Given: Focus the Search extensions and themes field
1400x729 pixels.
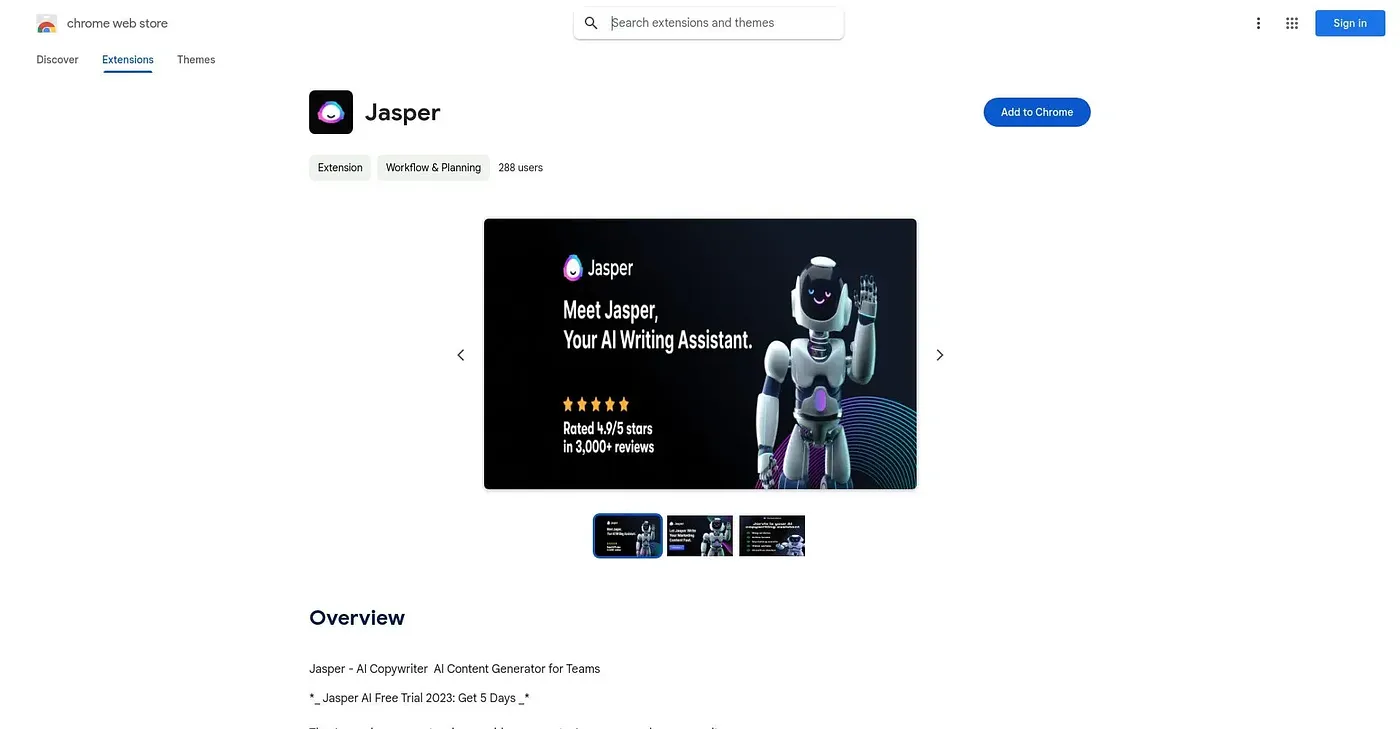Looking at the screenshot, I should tap(709, 23).
